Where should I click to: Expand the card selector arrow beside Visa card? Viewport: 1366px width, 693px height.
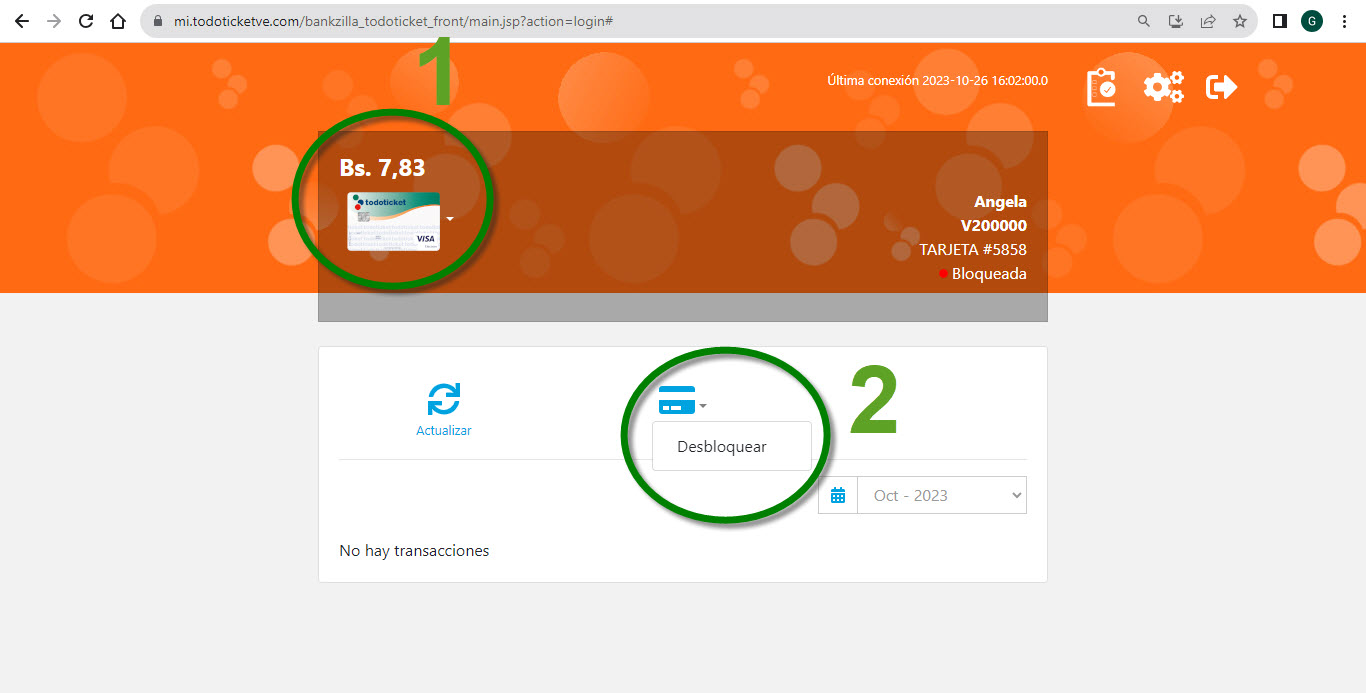tap(450, 219)
